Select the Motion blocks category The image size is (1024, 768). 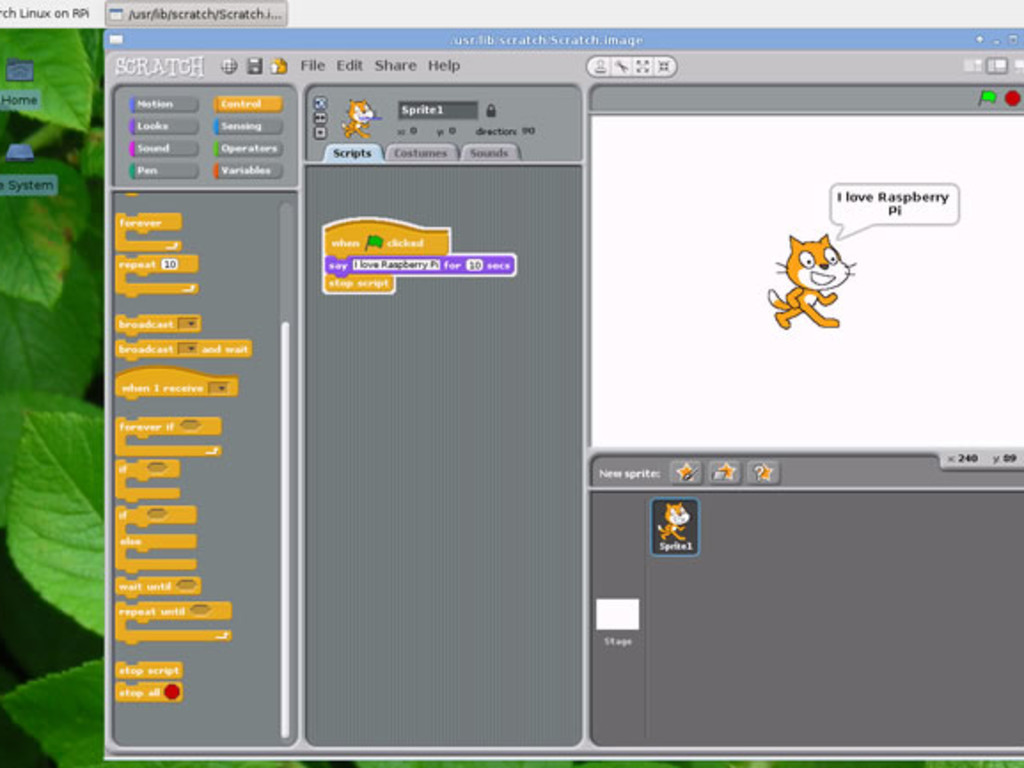point(164,104)
